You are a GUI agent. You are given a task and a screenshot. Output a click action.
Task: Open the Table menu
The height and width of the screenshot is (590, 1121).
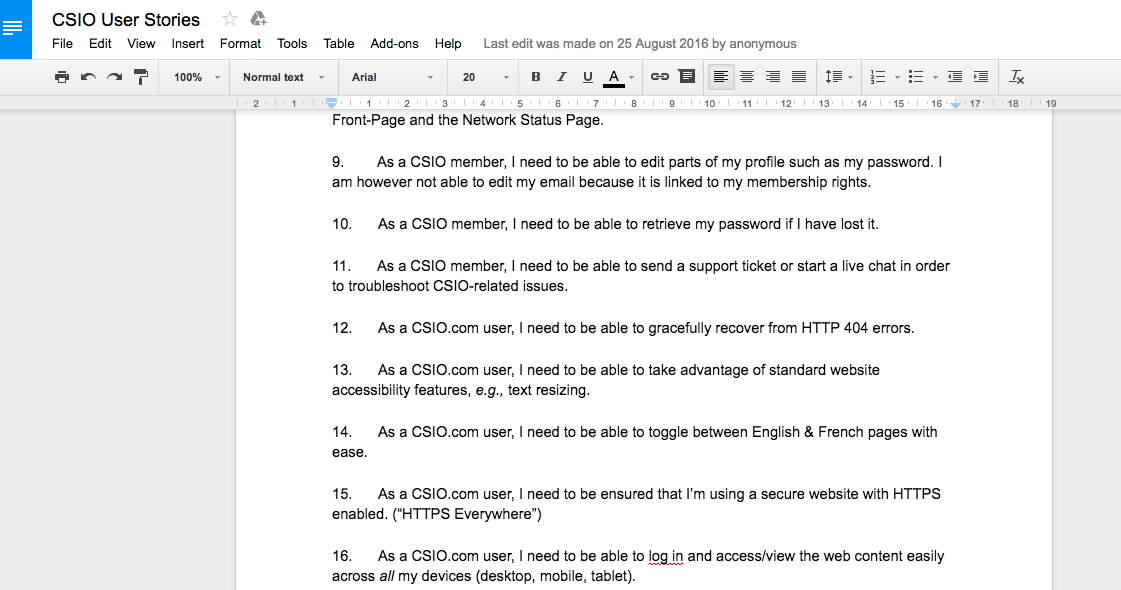338,44
